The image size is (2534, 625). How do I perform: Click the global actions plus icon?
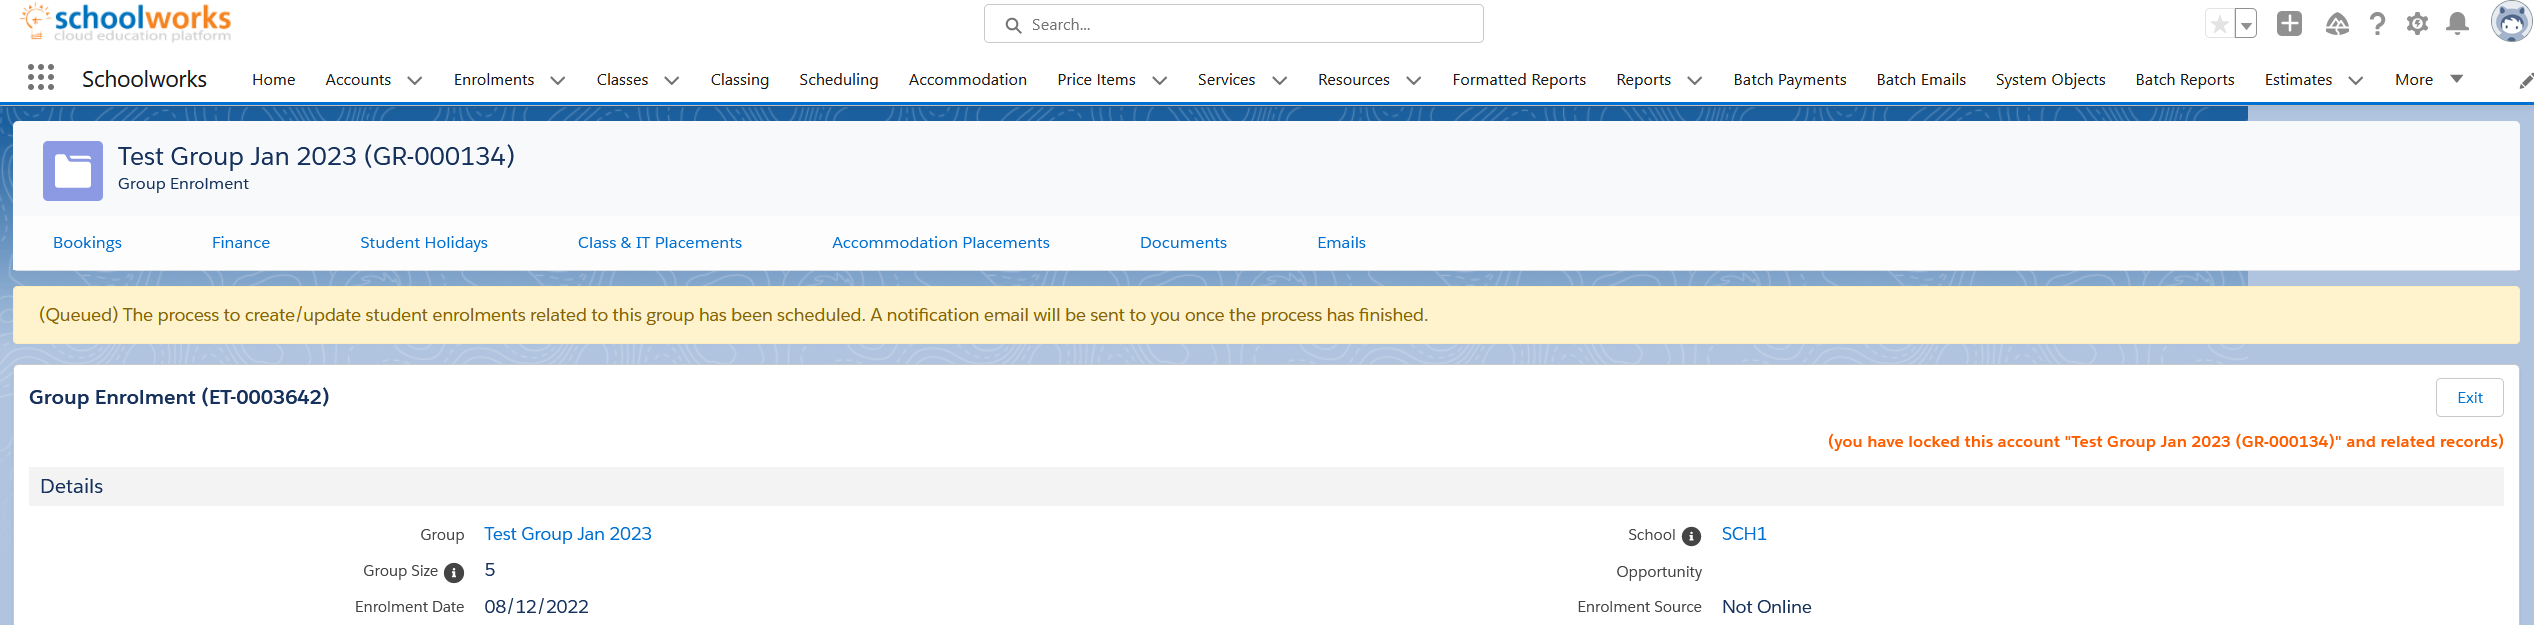tap(2289, 24)
